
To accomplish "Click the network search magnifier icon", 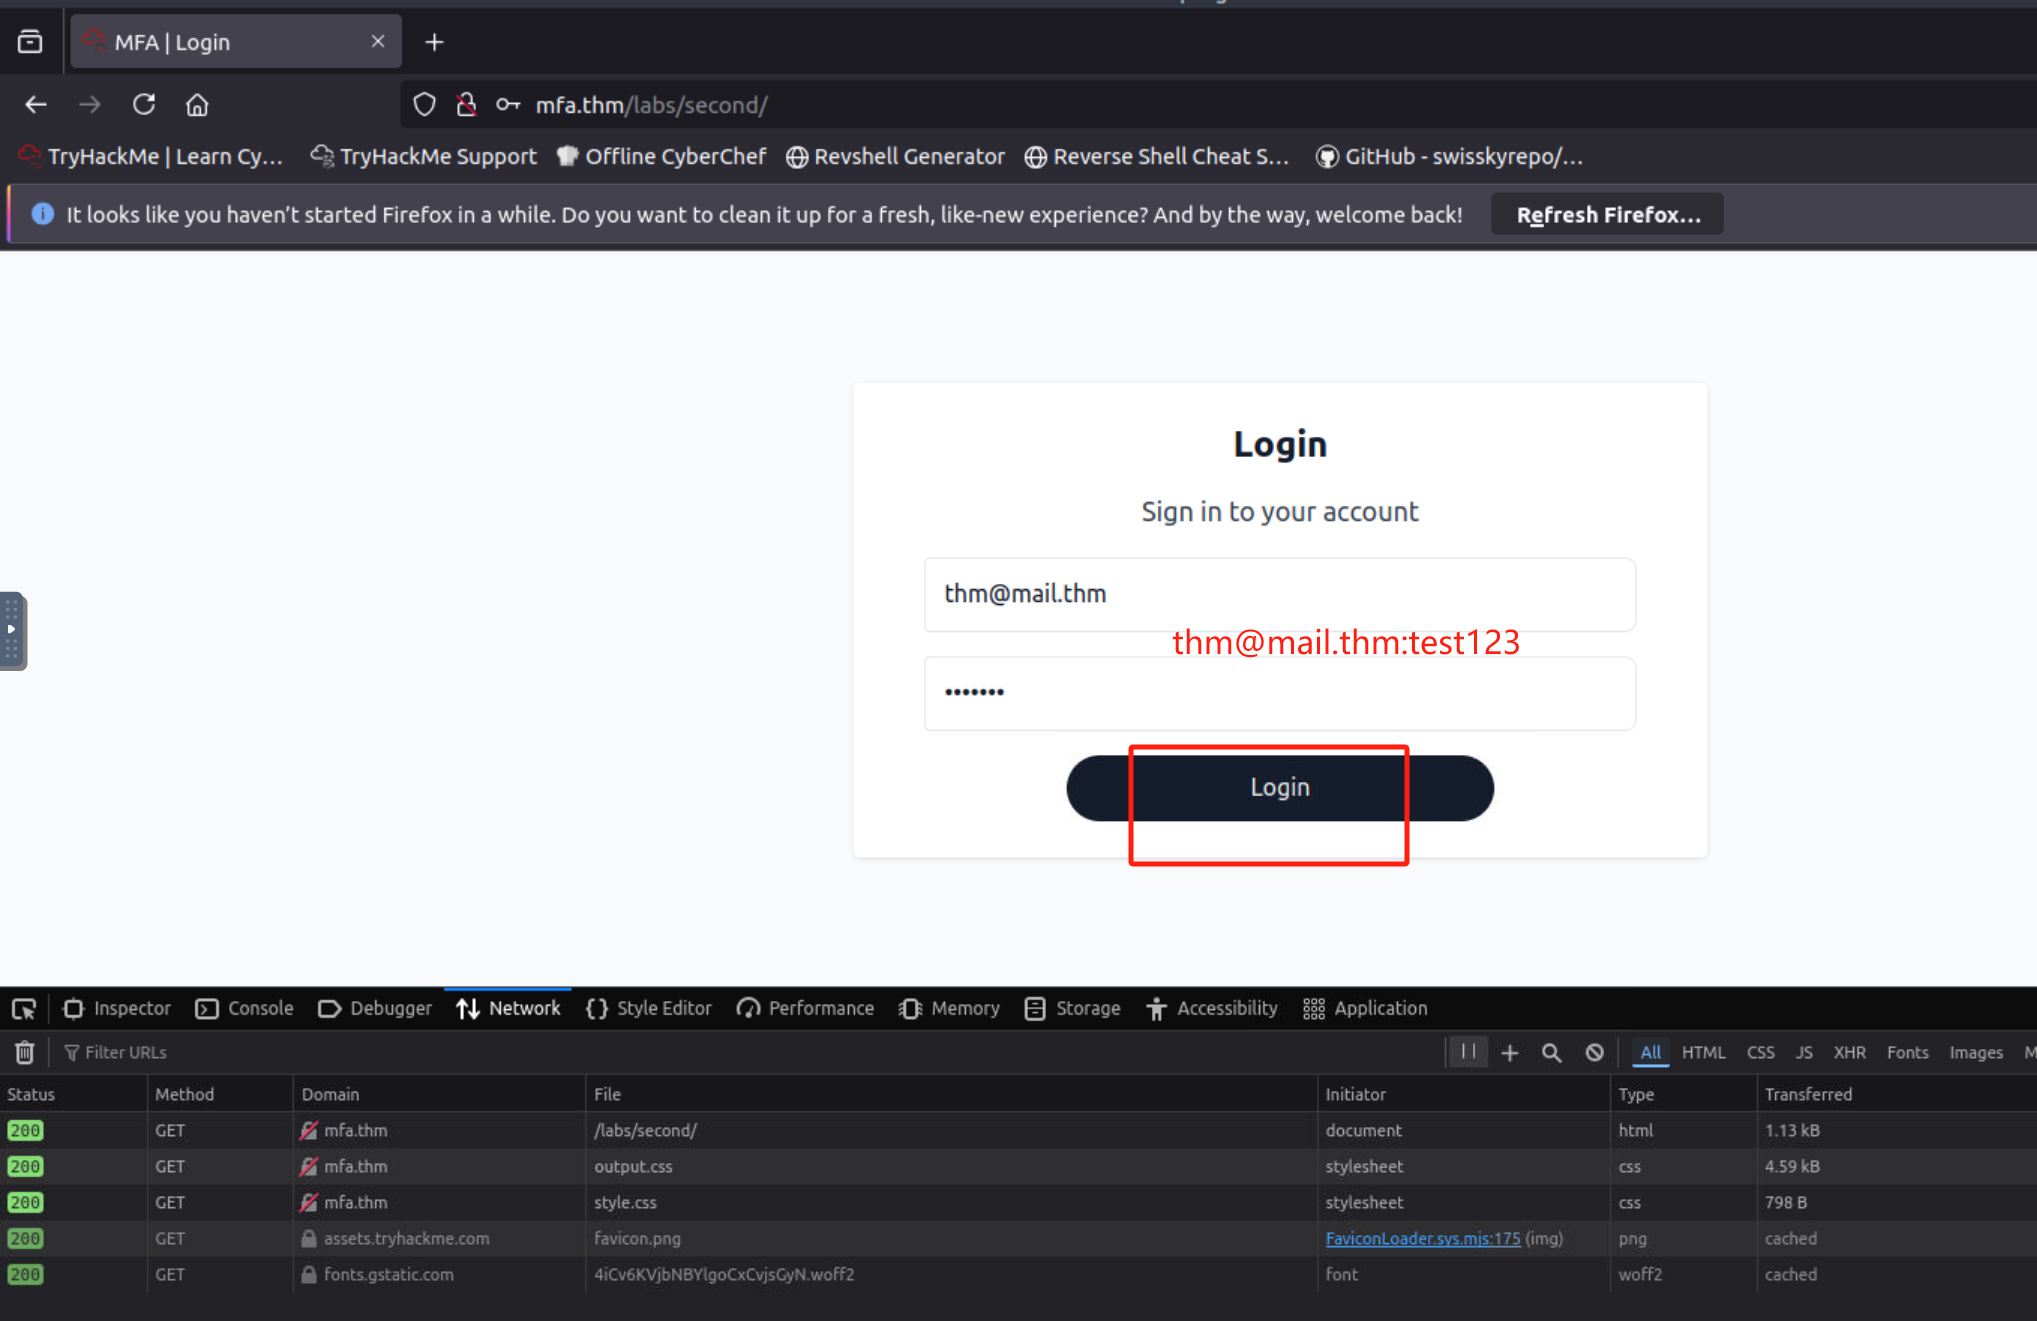I will [1551, 1052].
